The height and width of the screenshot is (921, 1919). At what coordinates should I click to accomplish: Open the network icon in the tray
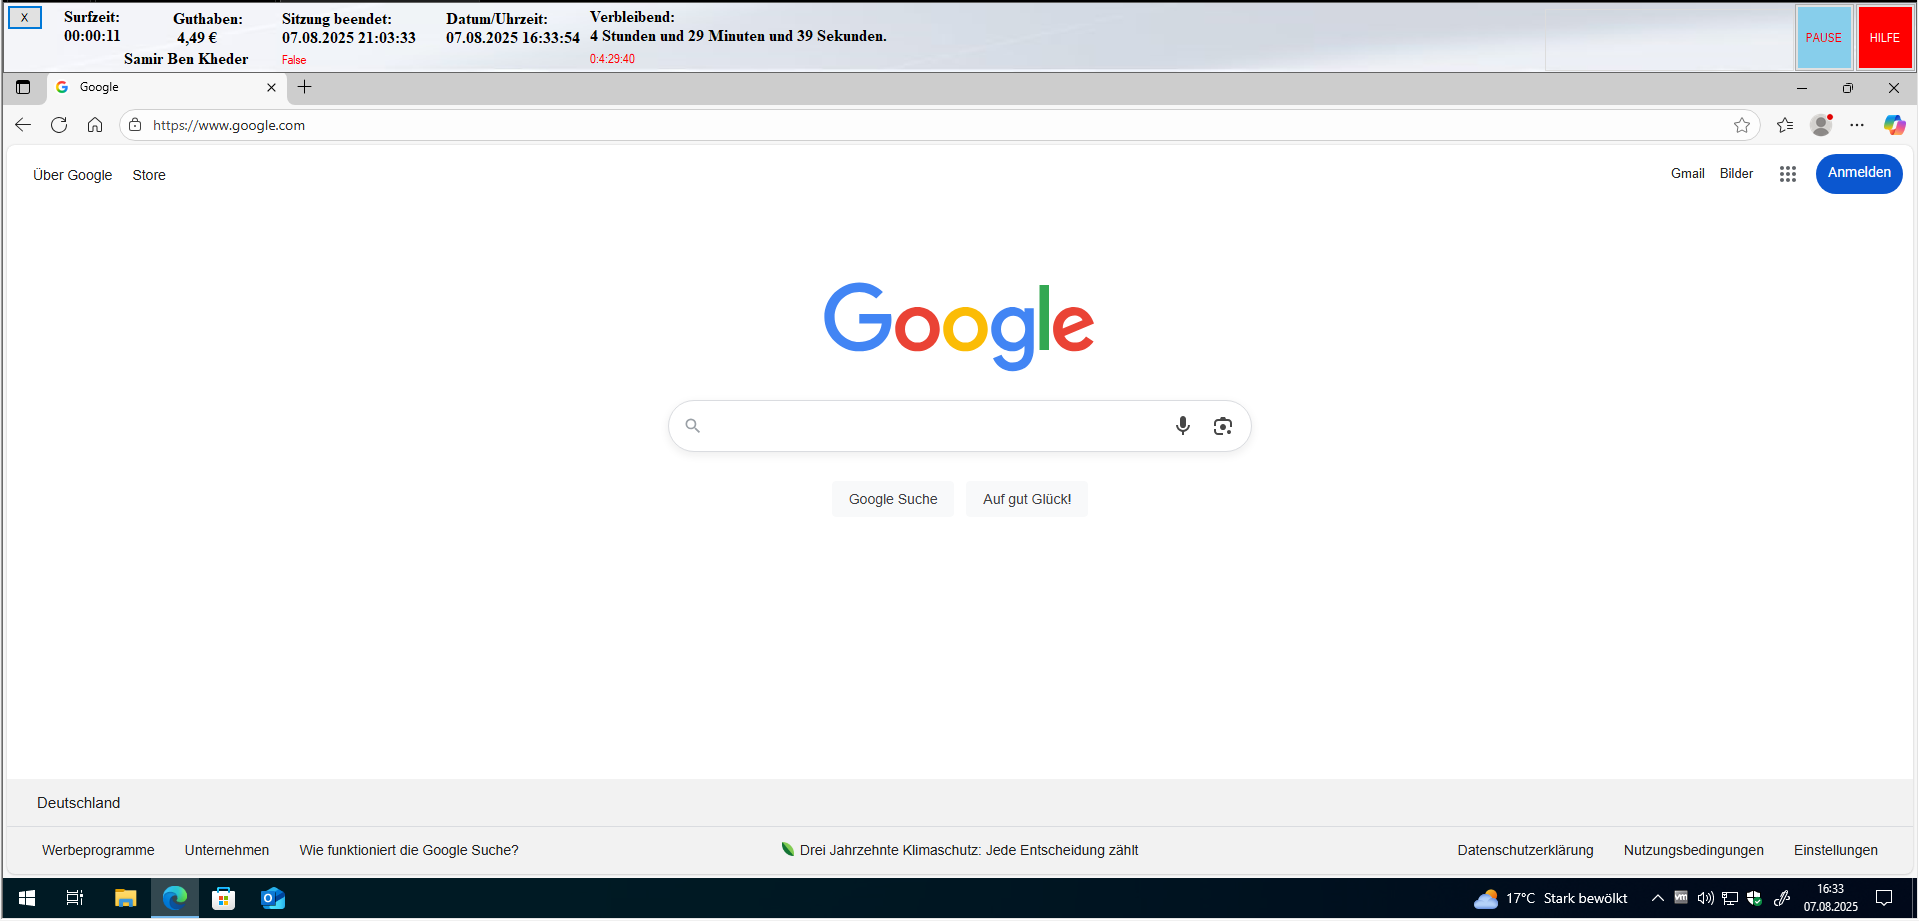[x=1730, y=898]
